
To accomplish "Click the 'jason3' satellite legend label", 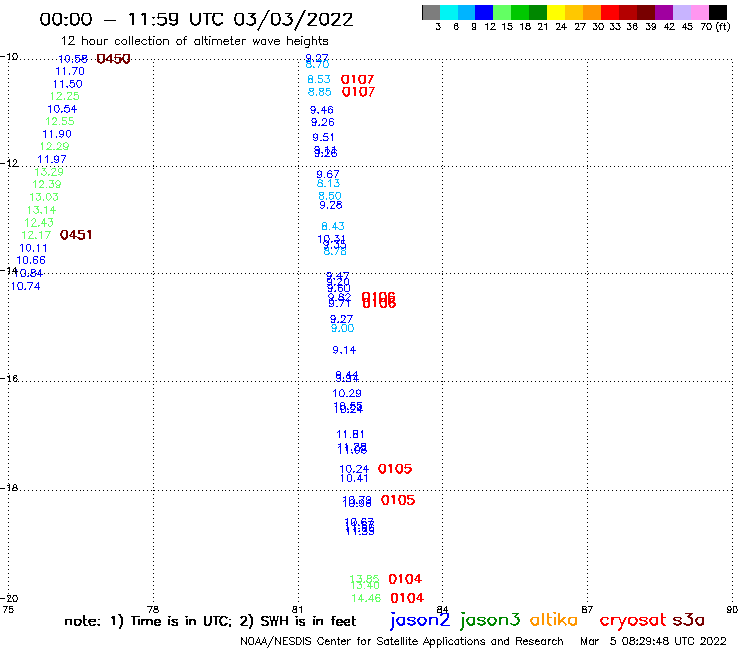I will coord(490,620).
